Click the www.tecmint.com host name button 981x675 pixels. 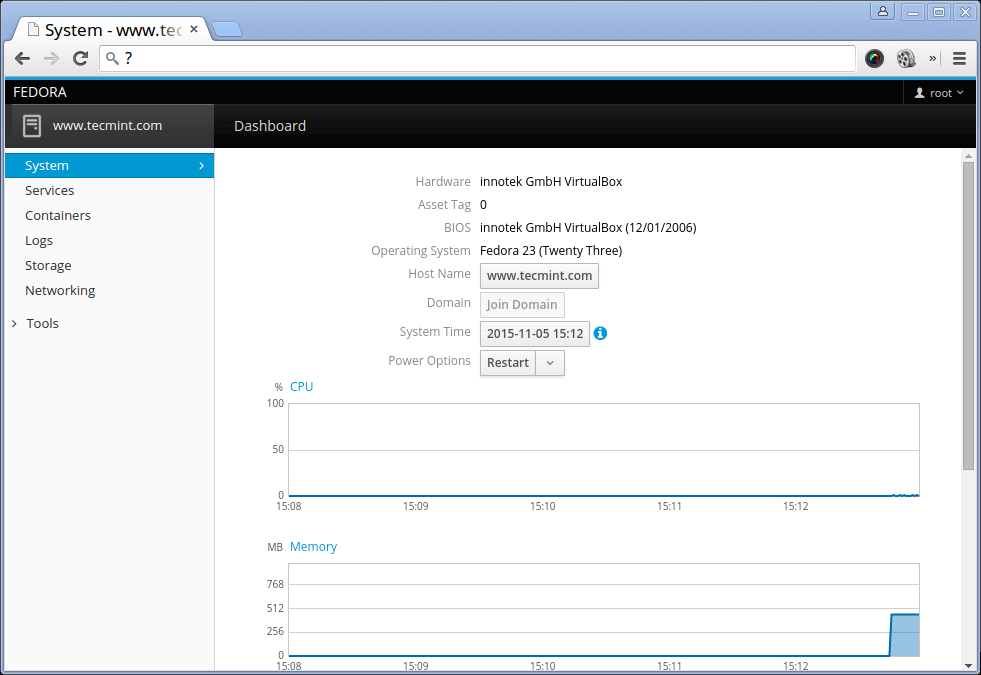pos(539,276)
